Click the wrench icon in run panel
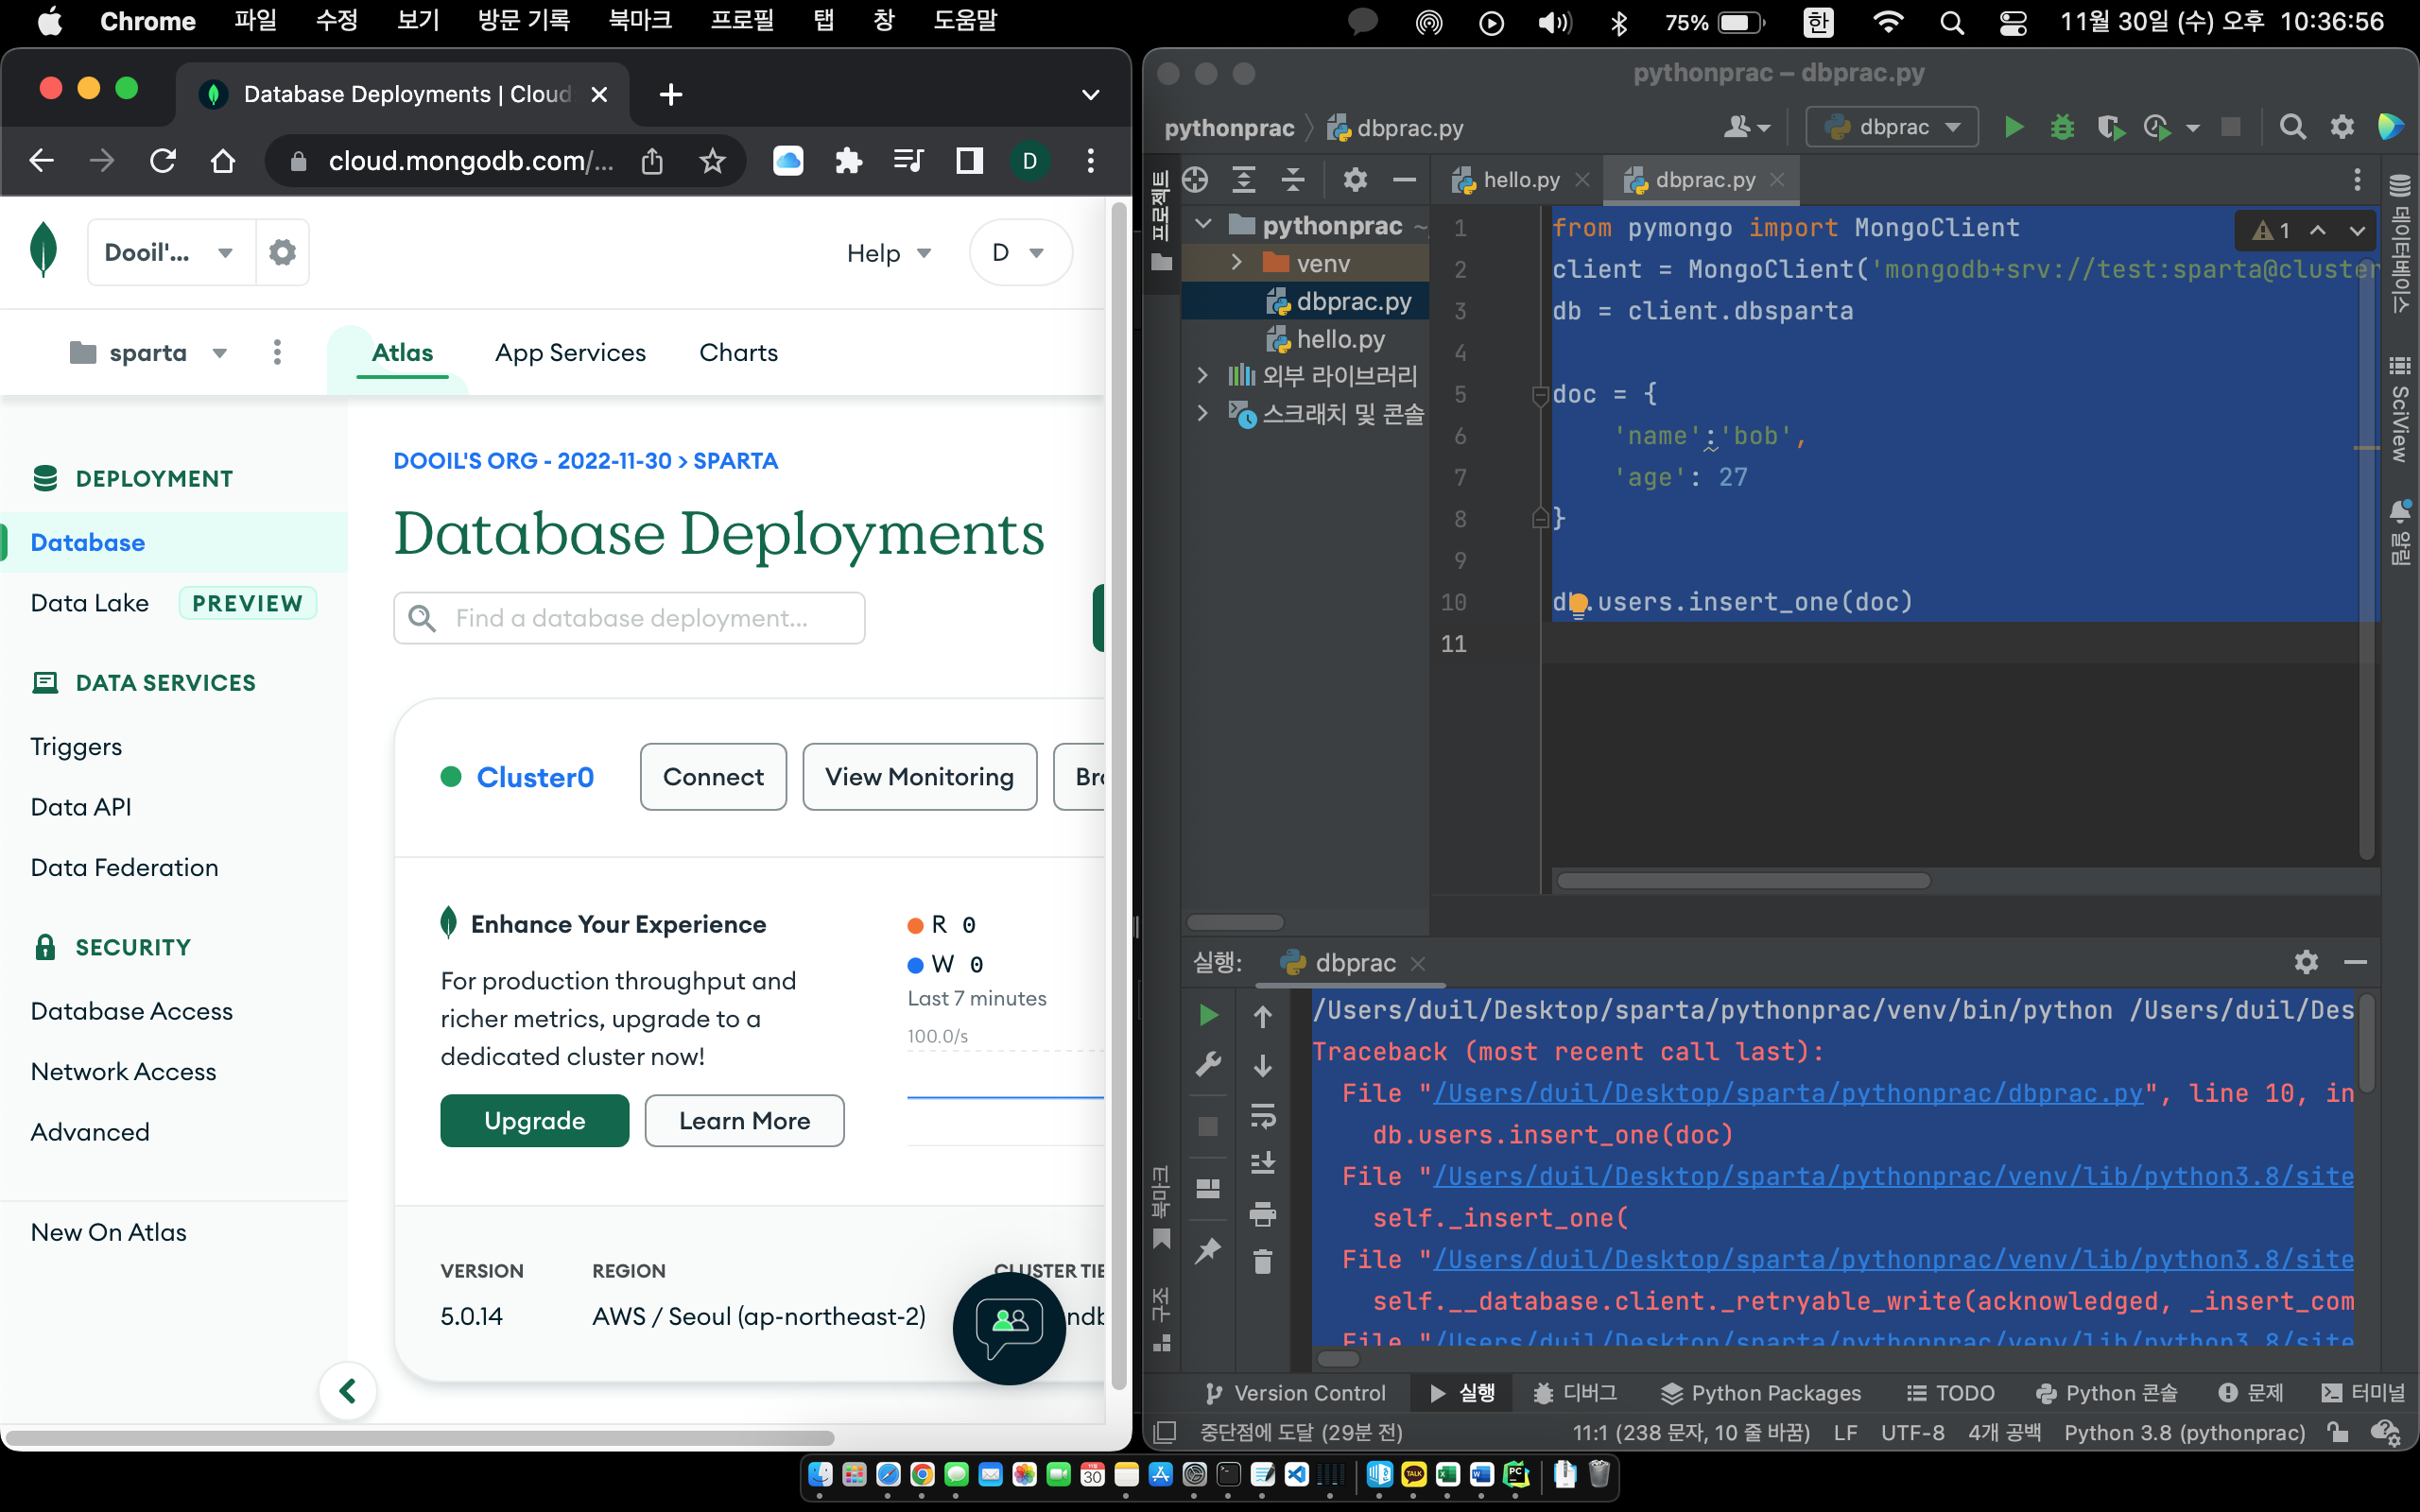 click(1208, 1064)
